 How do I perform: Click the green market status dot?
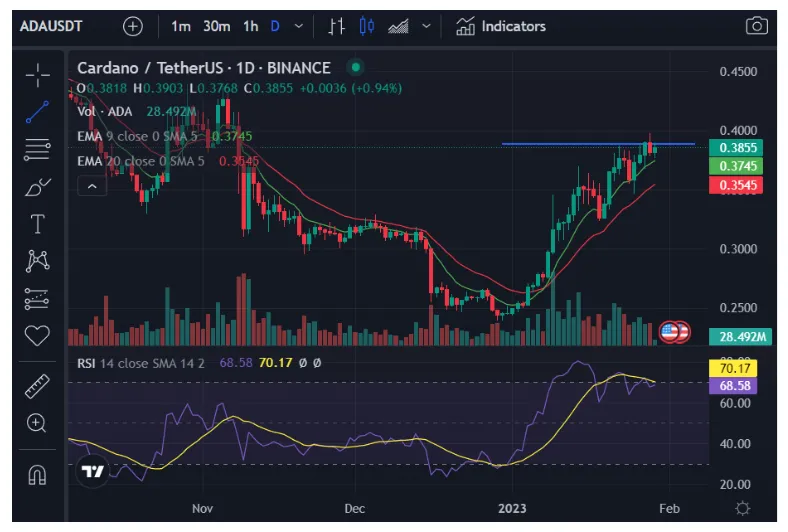tap(356, 67)
